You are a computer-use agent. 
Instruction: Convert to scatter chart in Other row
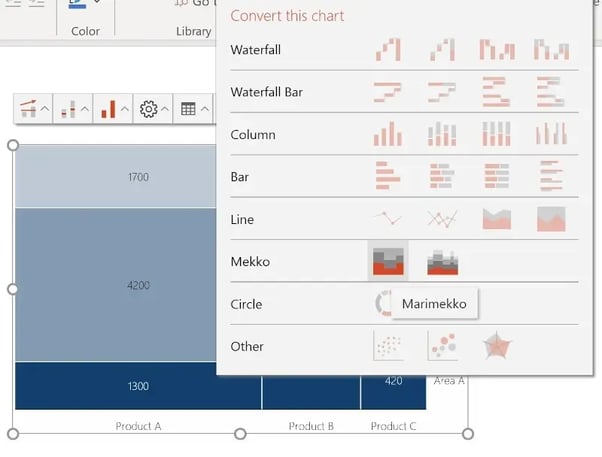388,346
